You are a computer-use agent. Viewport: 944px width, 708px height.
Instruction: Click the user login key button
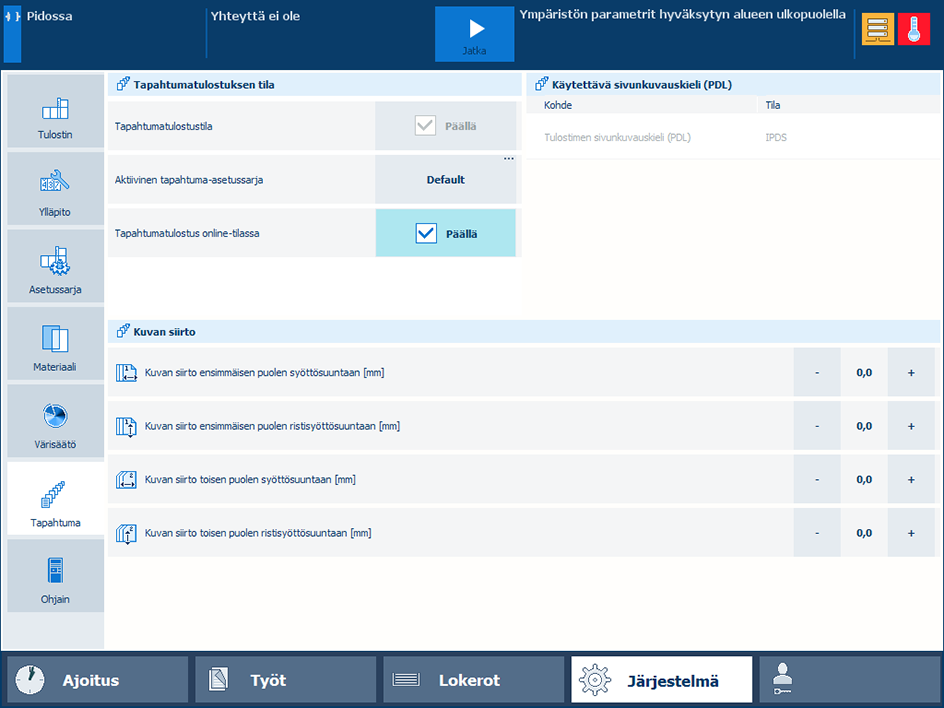849,680
